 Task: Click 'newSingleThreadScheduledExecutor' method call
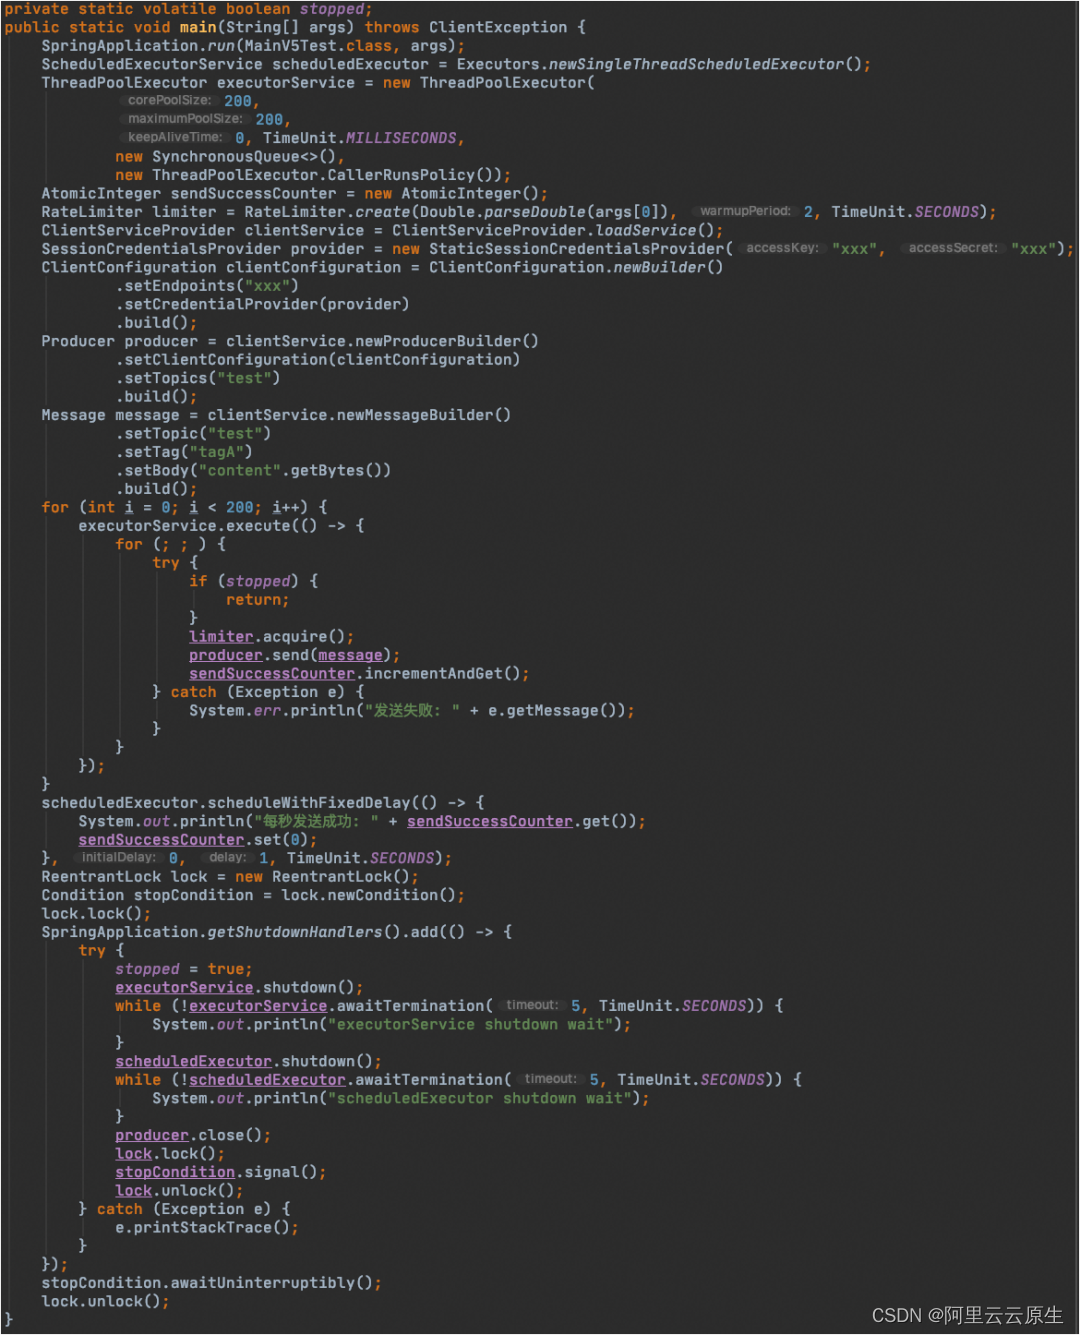pos(696,64)
